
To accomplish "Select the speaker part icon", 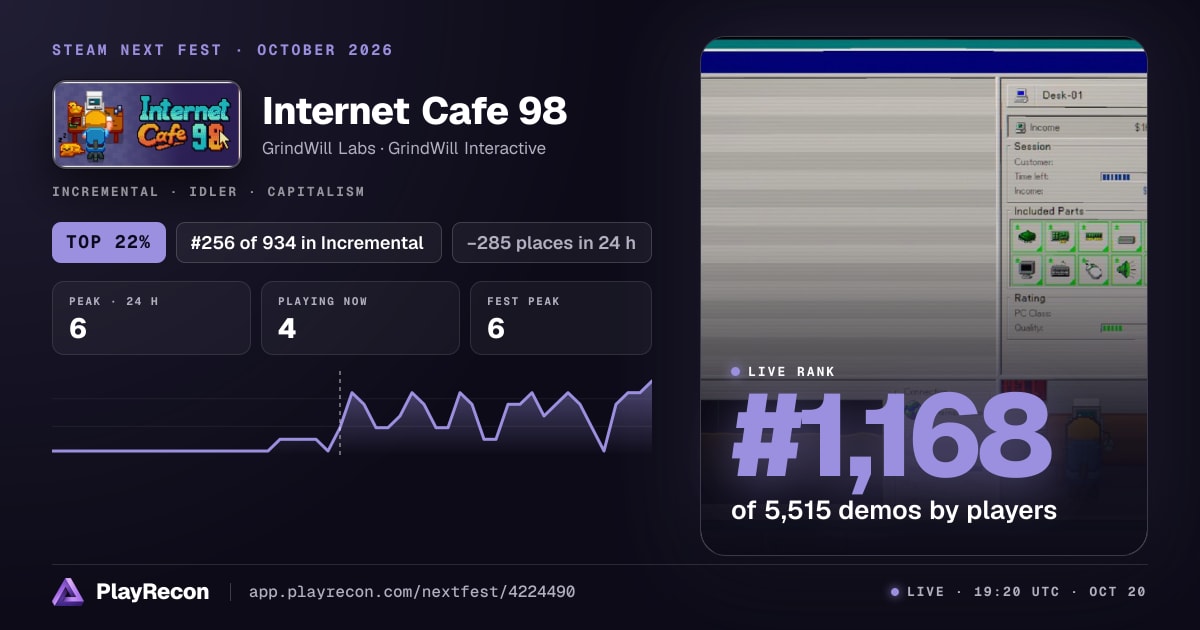I will tap(1128, 270).
